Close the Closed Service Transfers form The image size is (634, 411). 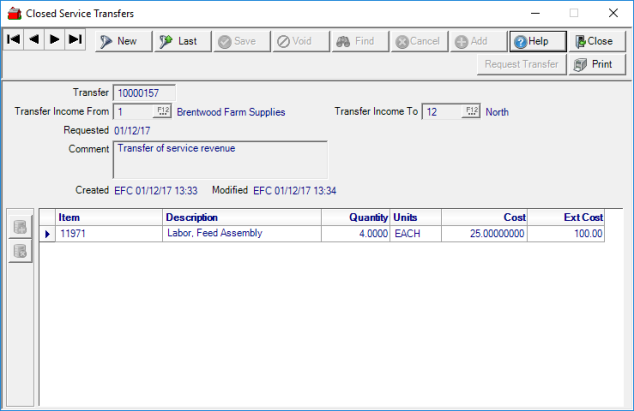click(596, 41)
